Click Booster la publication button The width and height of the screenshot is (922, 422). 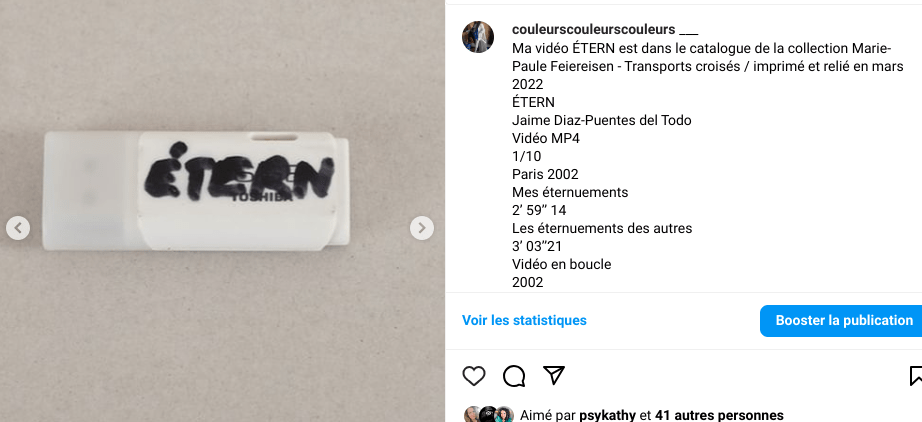(x=843, y=320)
